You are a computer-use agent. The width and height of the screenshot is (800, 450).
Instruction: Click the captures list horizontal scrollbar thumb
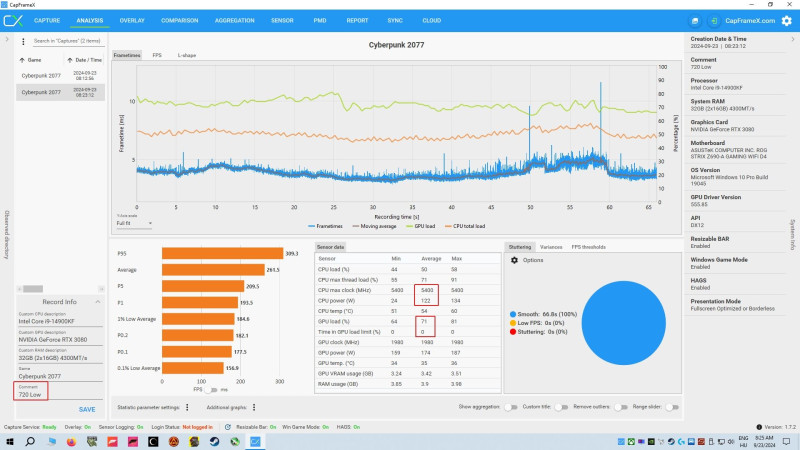pos(33,289)
